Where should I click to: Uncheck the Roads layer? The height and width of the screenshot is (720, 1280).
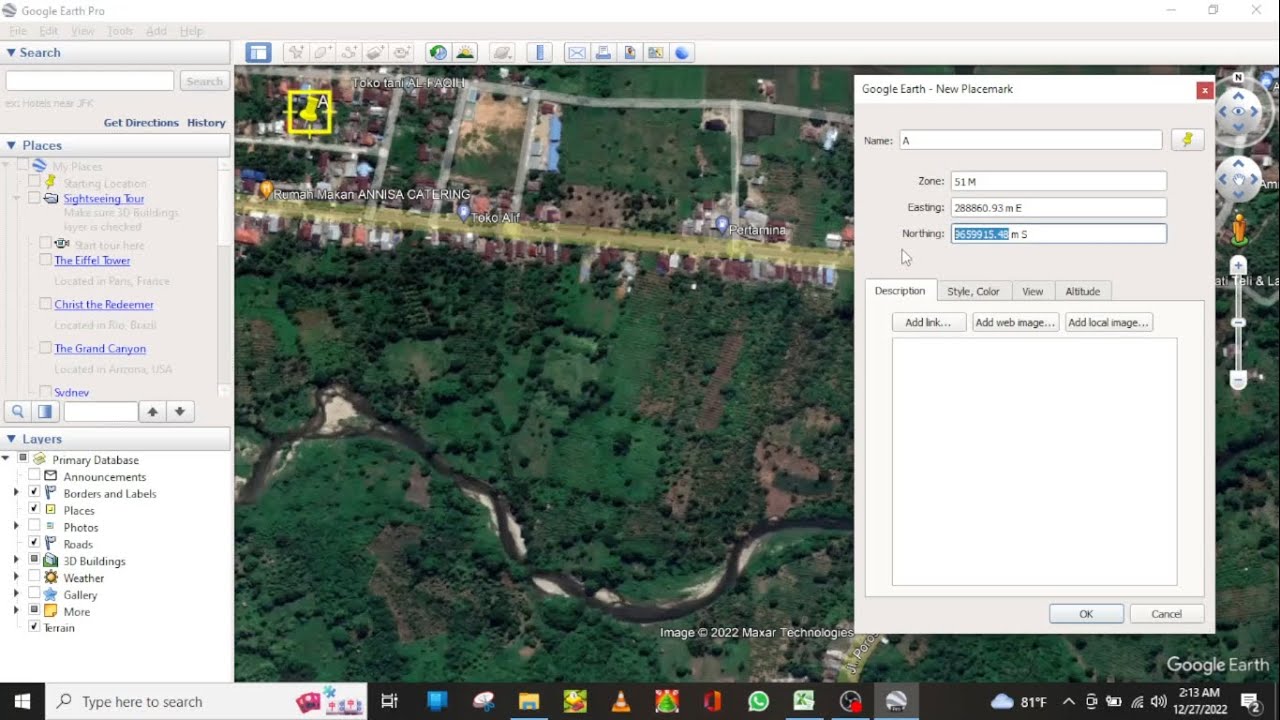coord(34,544)
